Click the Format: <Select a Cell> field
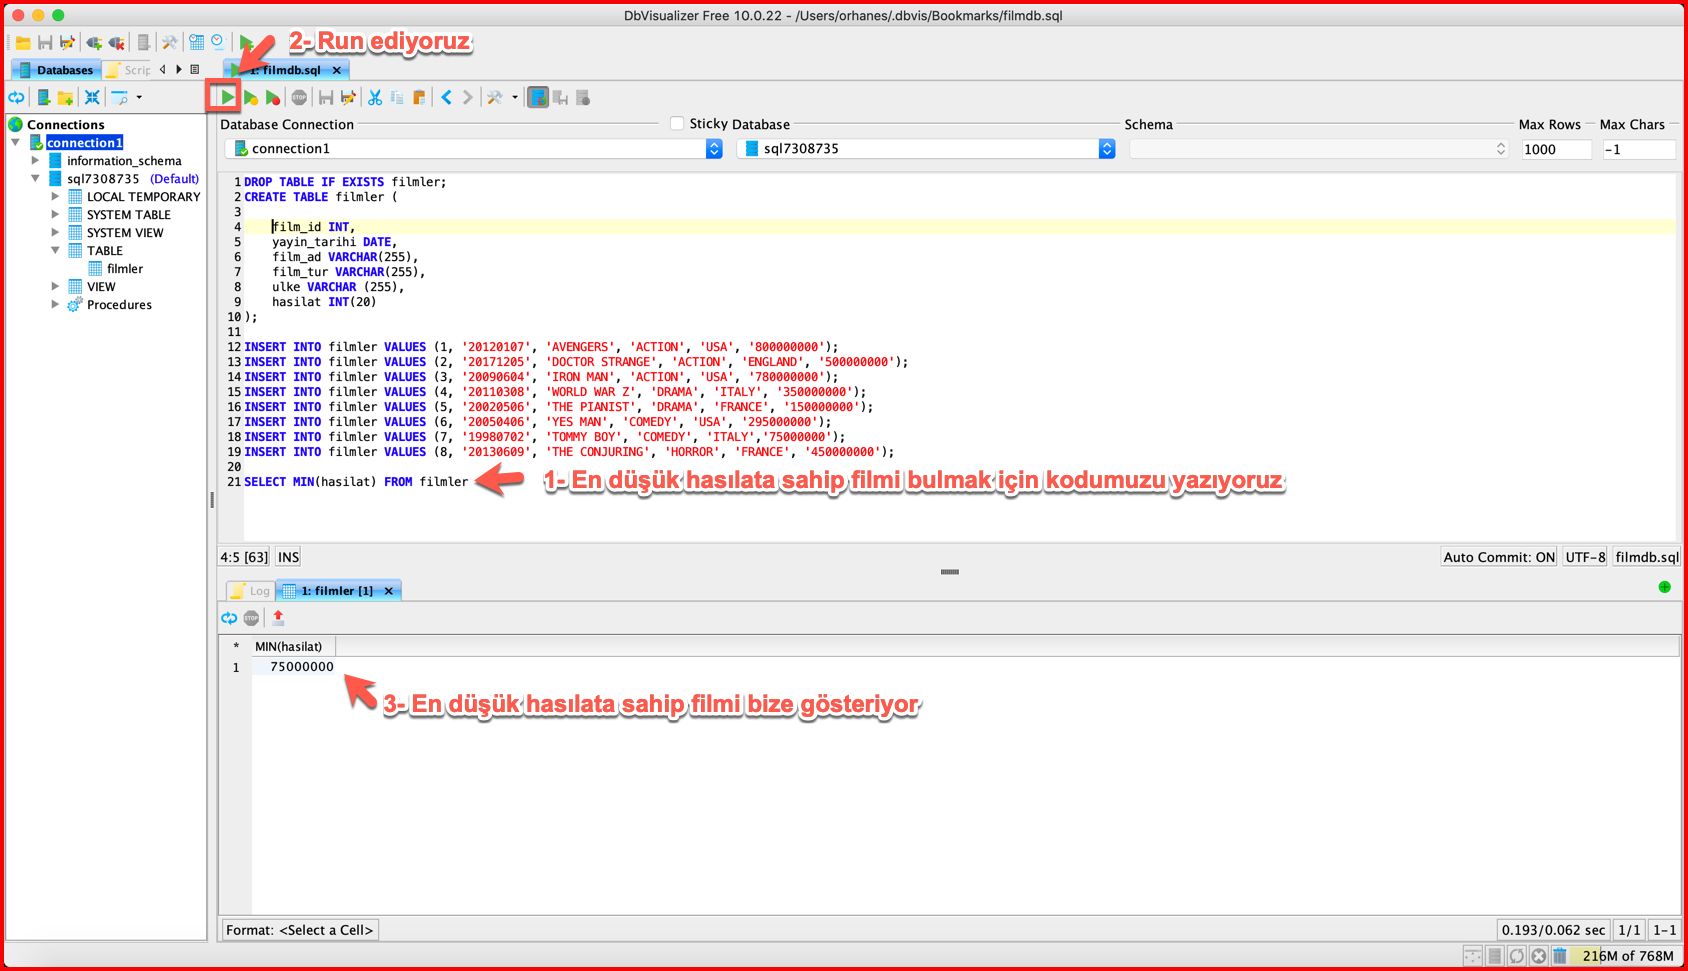 [x=300, y=930]
